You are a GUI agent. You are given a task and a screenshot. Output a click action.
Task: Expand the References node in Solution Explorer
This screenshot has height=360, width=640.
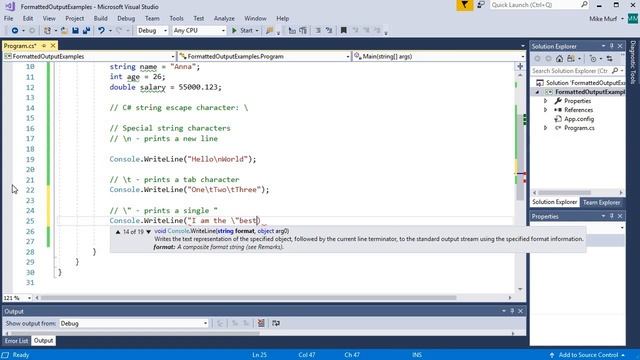546,110
